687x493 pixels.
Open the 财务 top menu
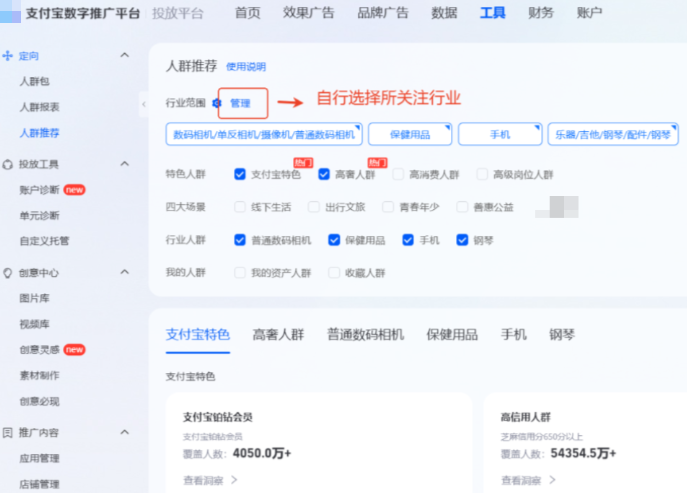tap(541, 13)
